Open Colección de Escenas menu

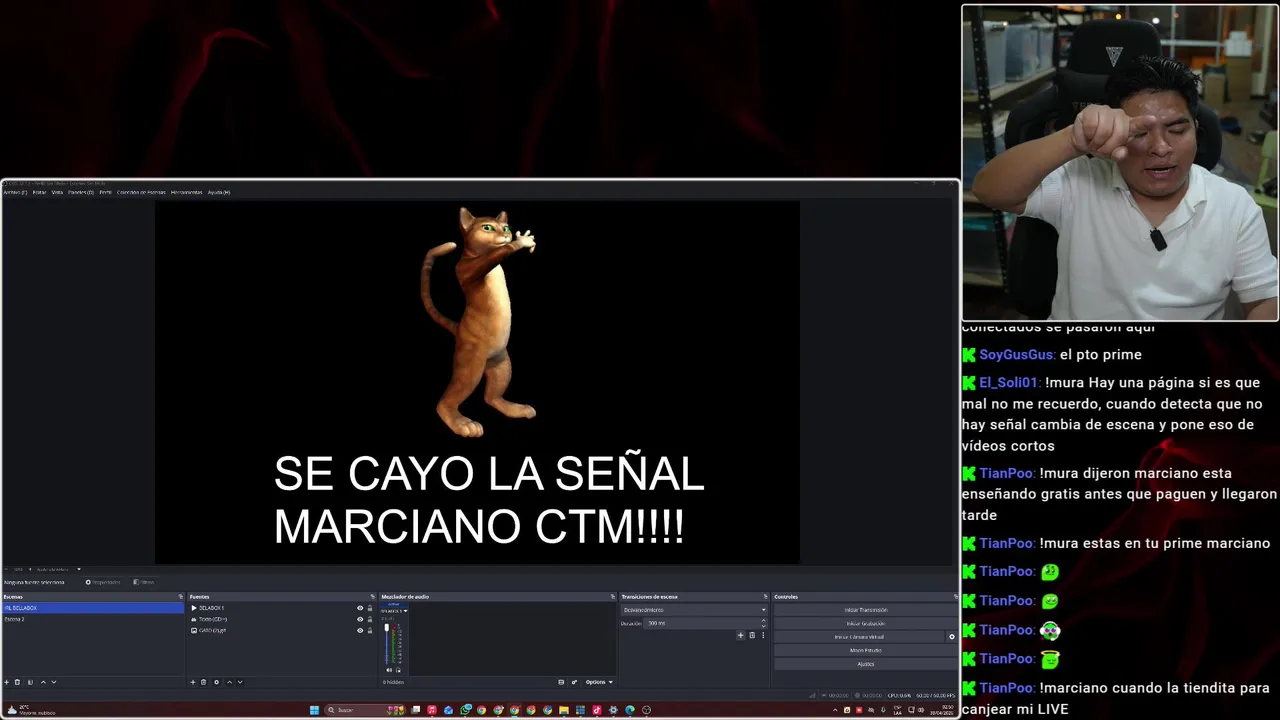point(141,192)
